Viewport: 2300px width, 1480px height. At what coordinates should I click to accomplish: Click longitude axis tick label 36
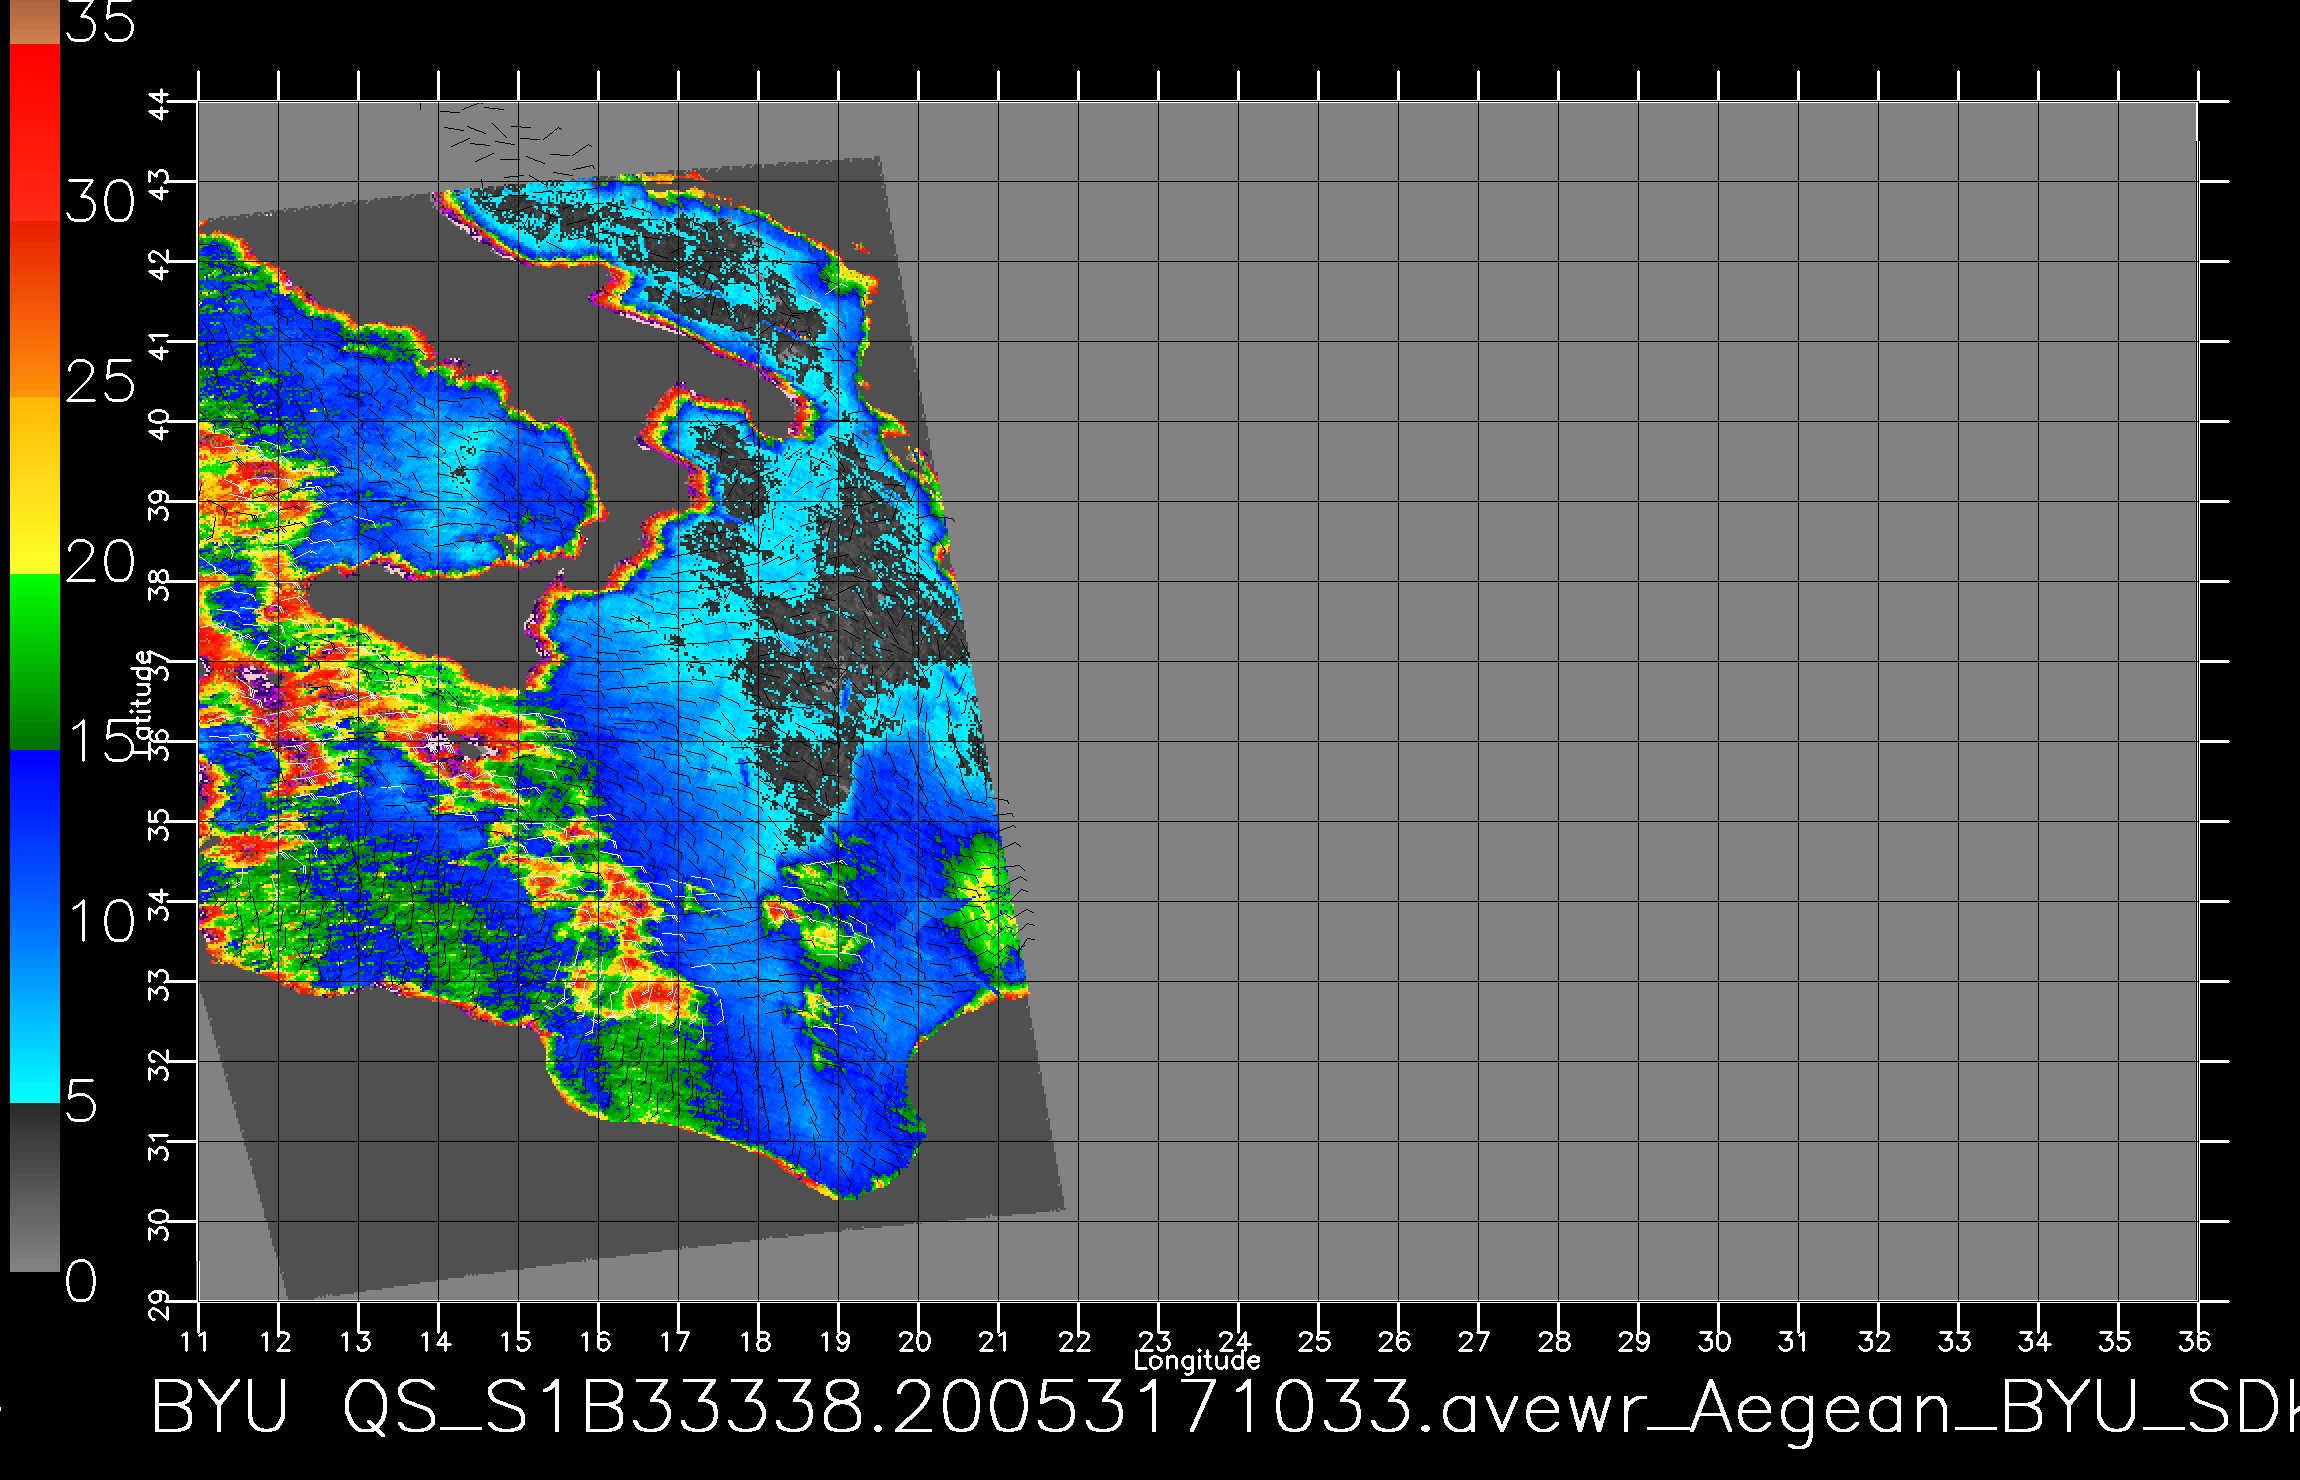[2195, 1341]
